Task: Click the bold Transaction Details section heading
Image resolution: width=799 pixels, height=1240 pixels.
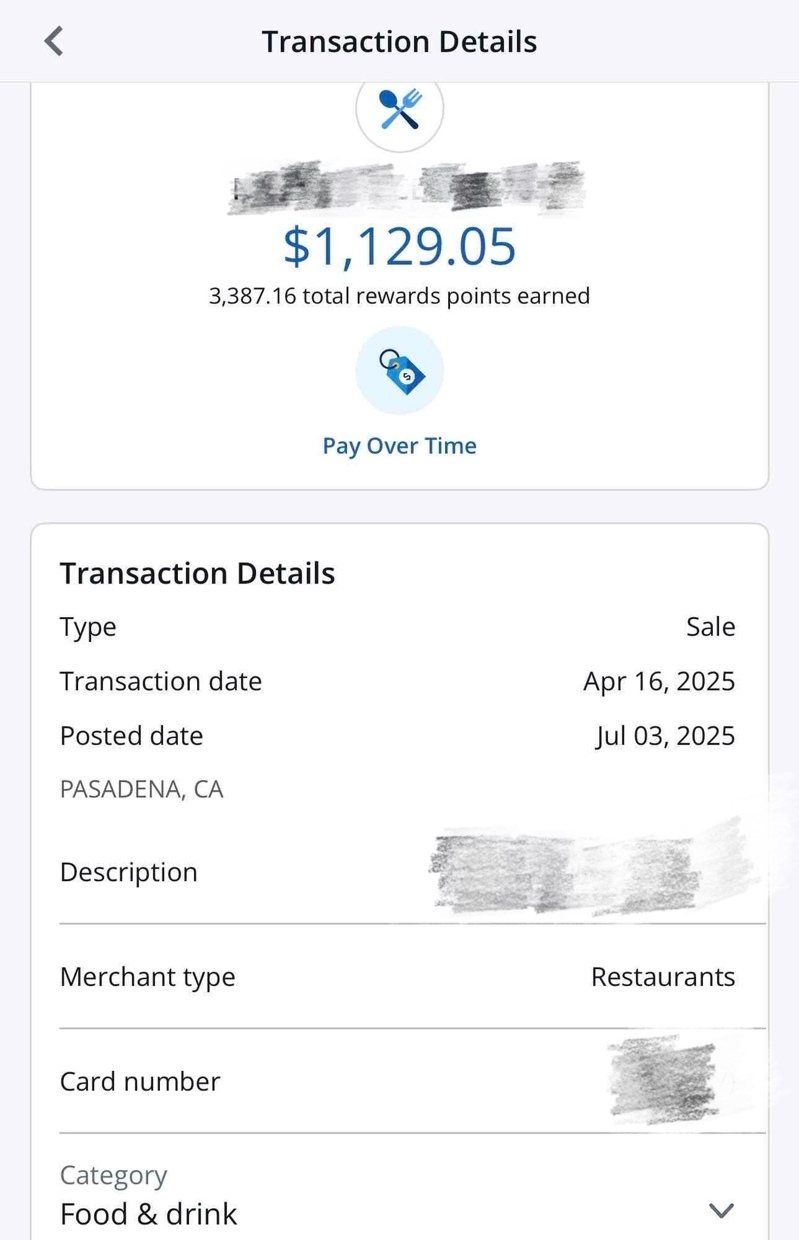Action: (198, 574)
